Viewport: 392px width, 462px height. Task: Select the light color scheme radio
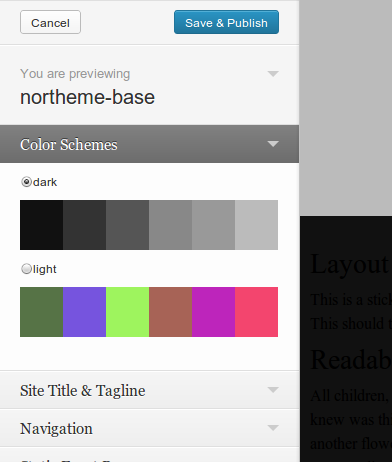[26, 269]
